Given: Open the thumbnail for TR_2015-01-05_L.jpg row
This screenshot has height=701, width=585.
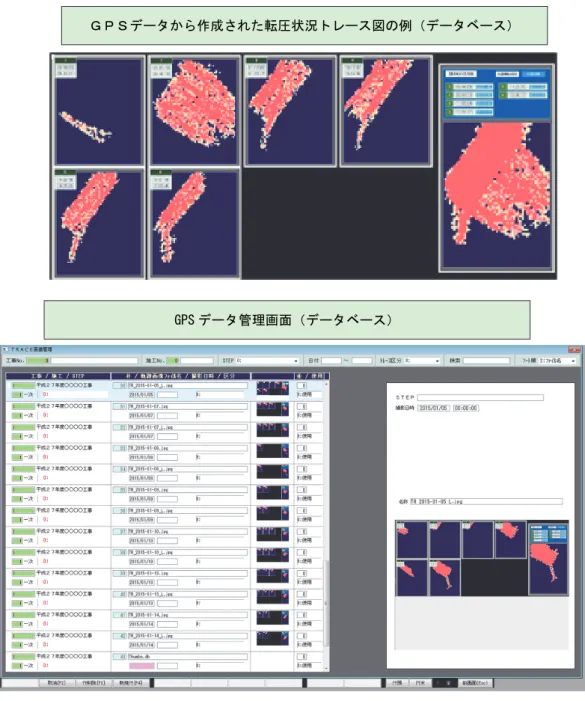Looking at the screenshot, I should tap(273, 389).
